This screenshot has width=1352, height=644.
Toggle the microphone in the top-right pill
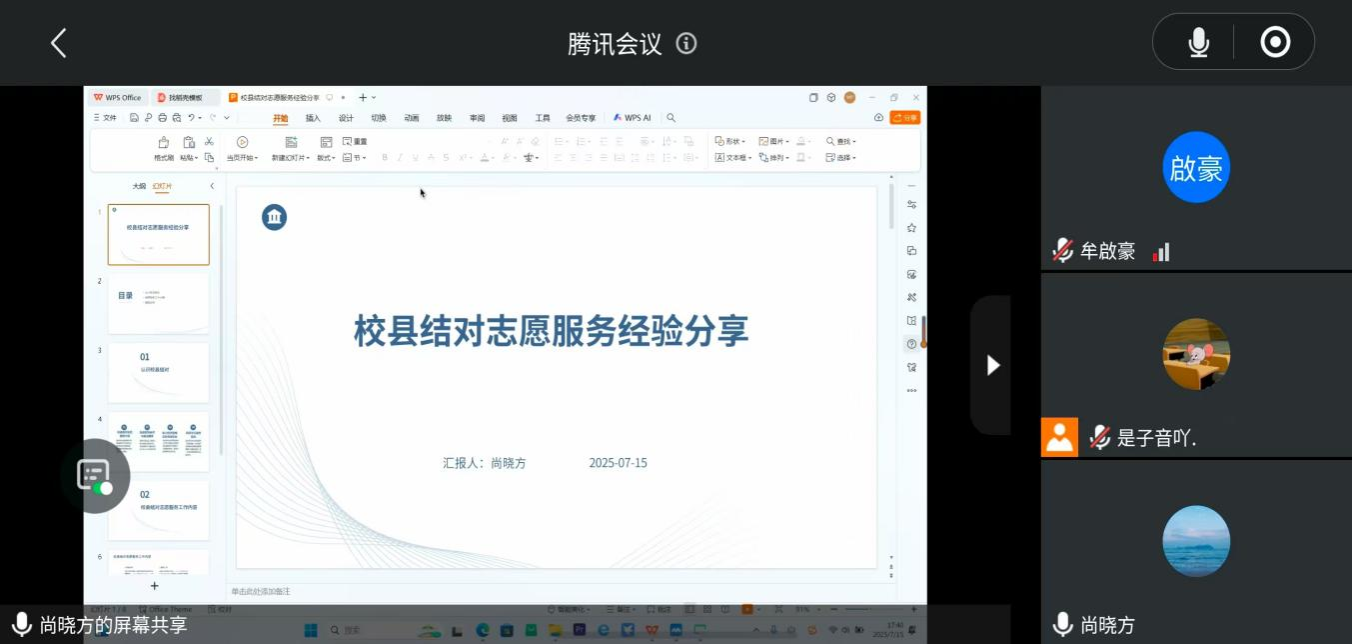(1198, 42)
